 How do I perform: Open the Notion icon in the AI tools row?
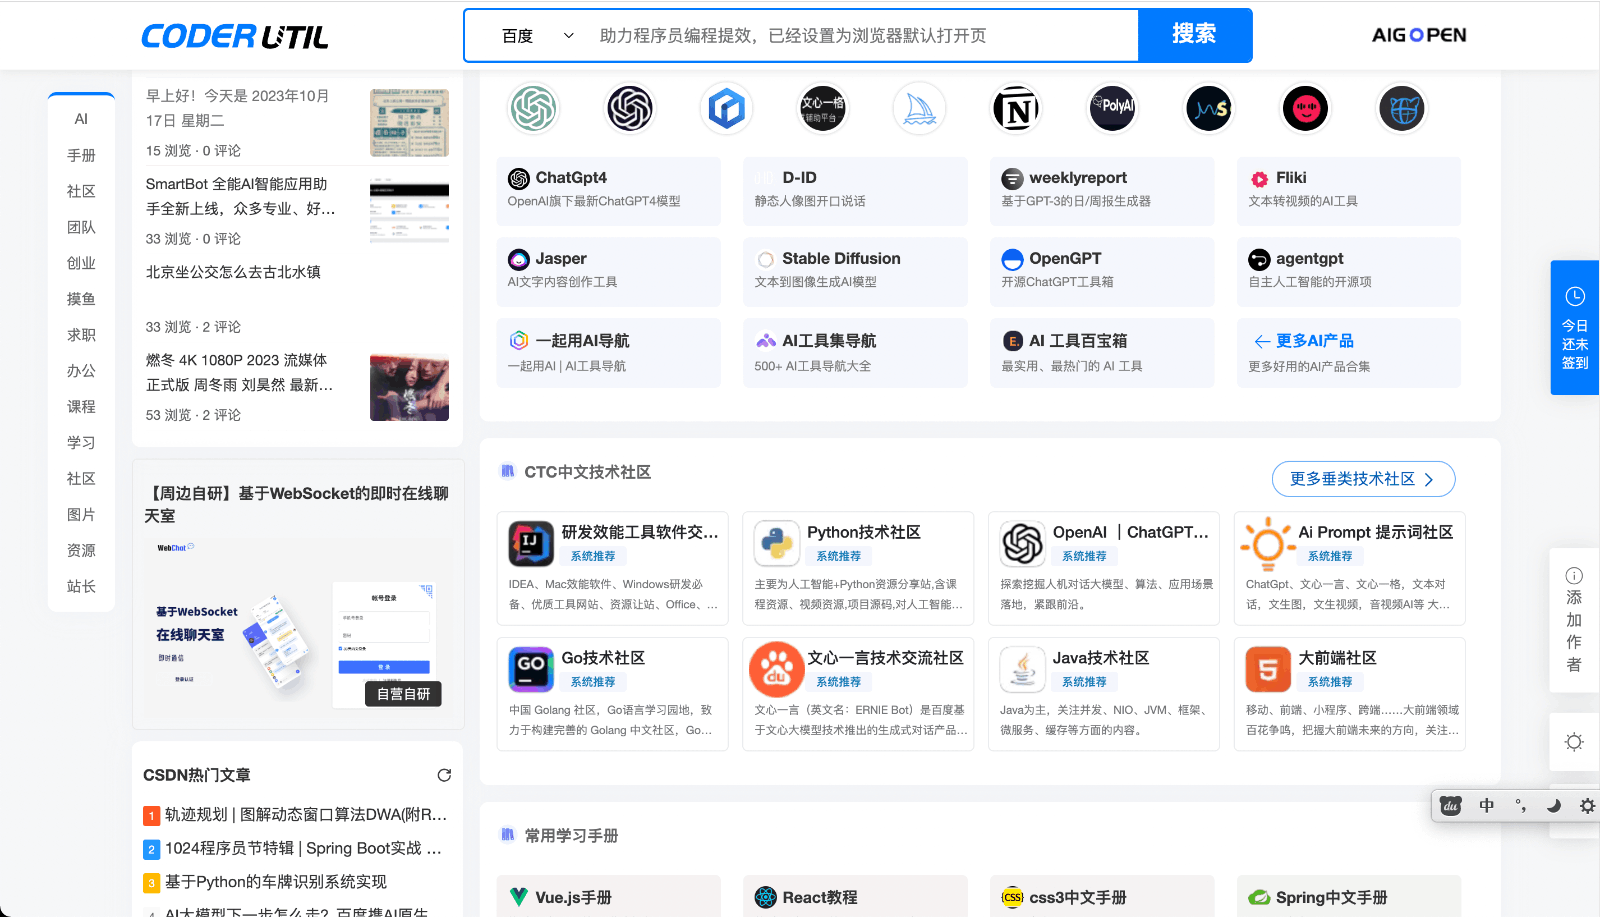point(1016,108)
